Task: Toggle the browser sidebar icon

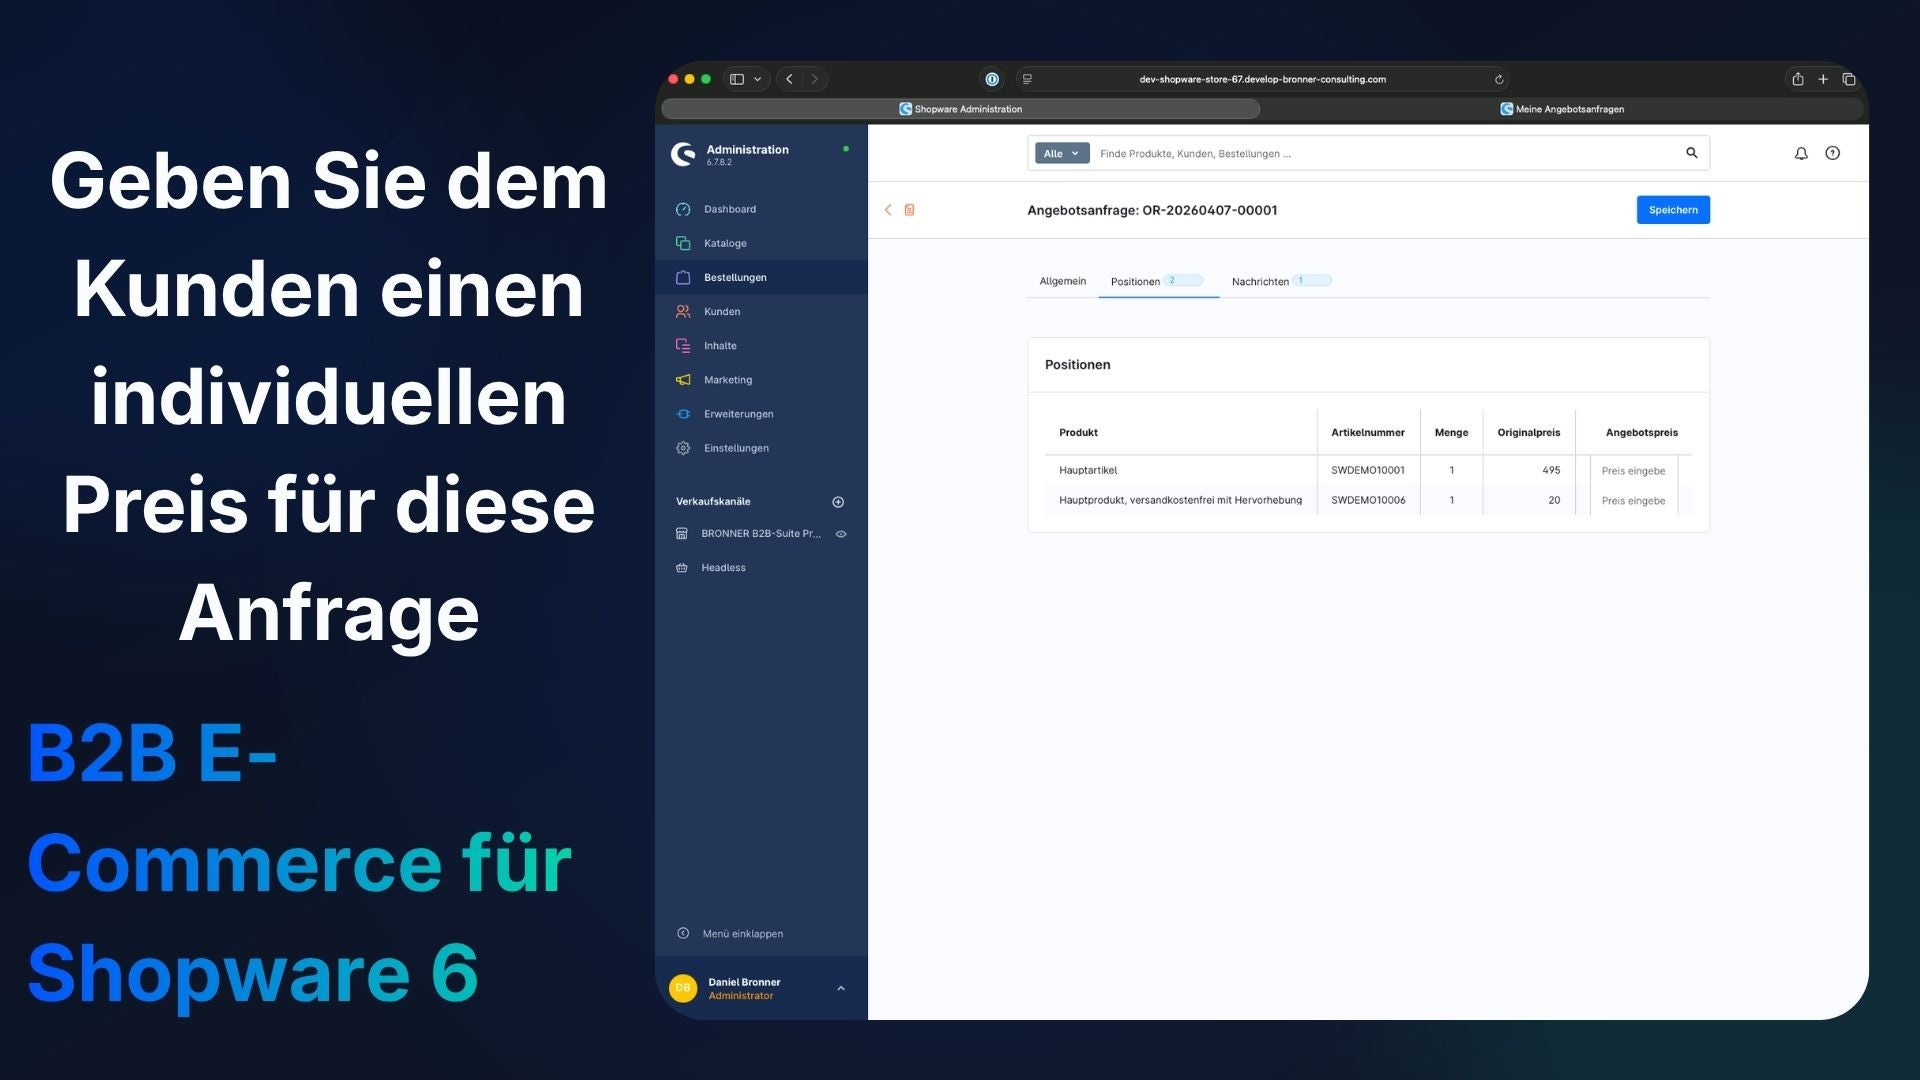Action: click(x=737, y=79)
